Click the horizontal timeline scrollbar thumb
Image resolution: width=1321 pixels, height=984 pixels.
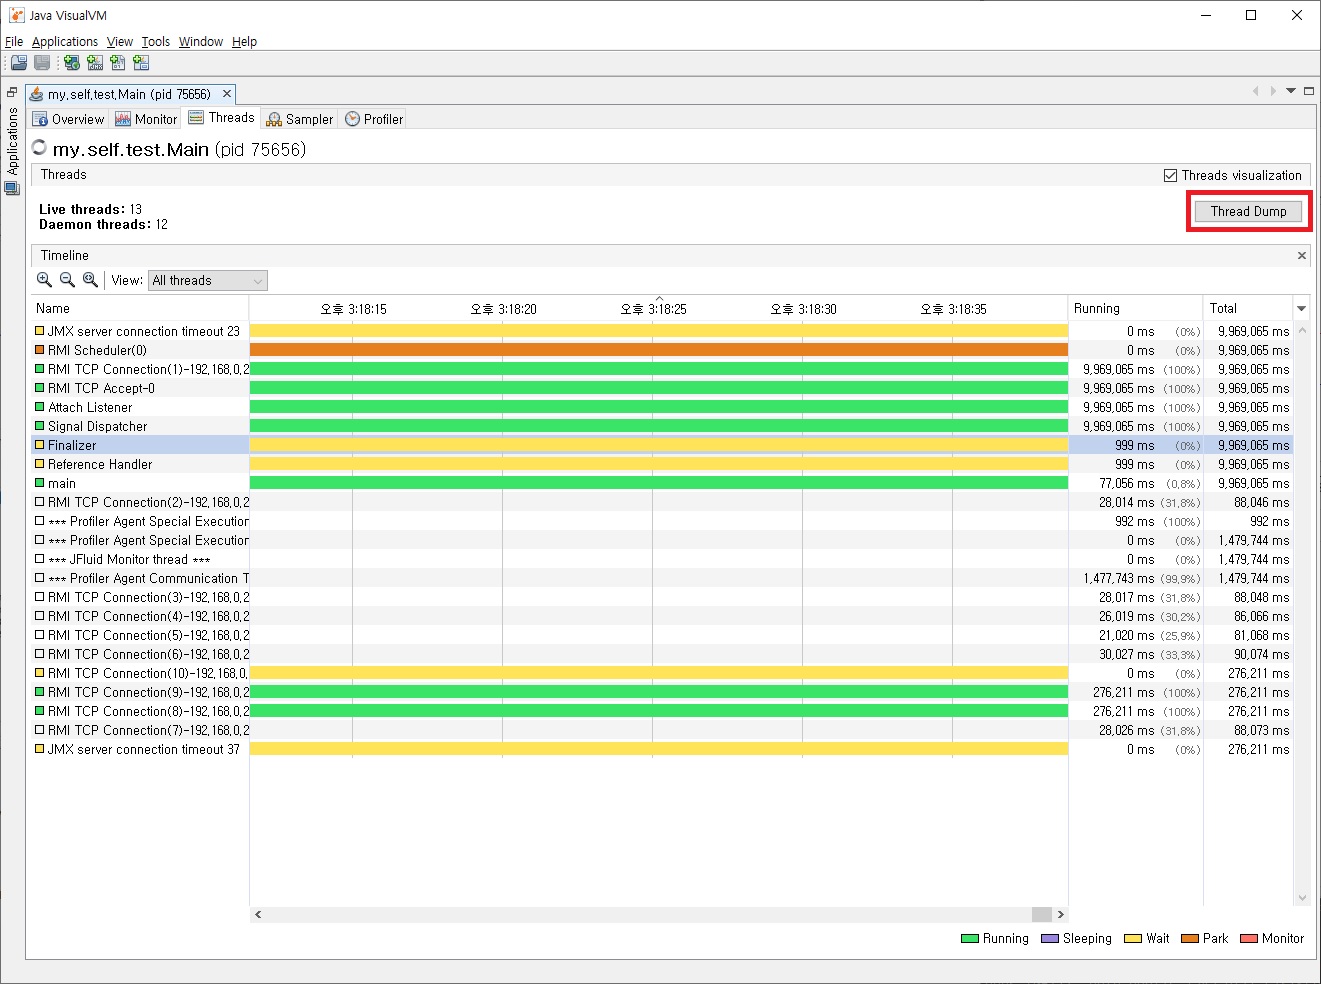pos(1041,914)
